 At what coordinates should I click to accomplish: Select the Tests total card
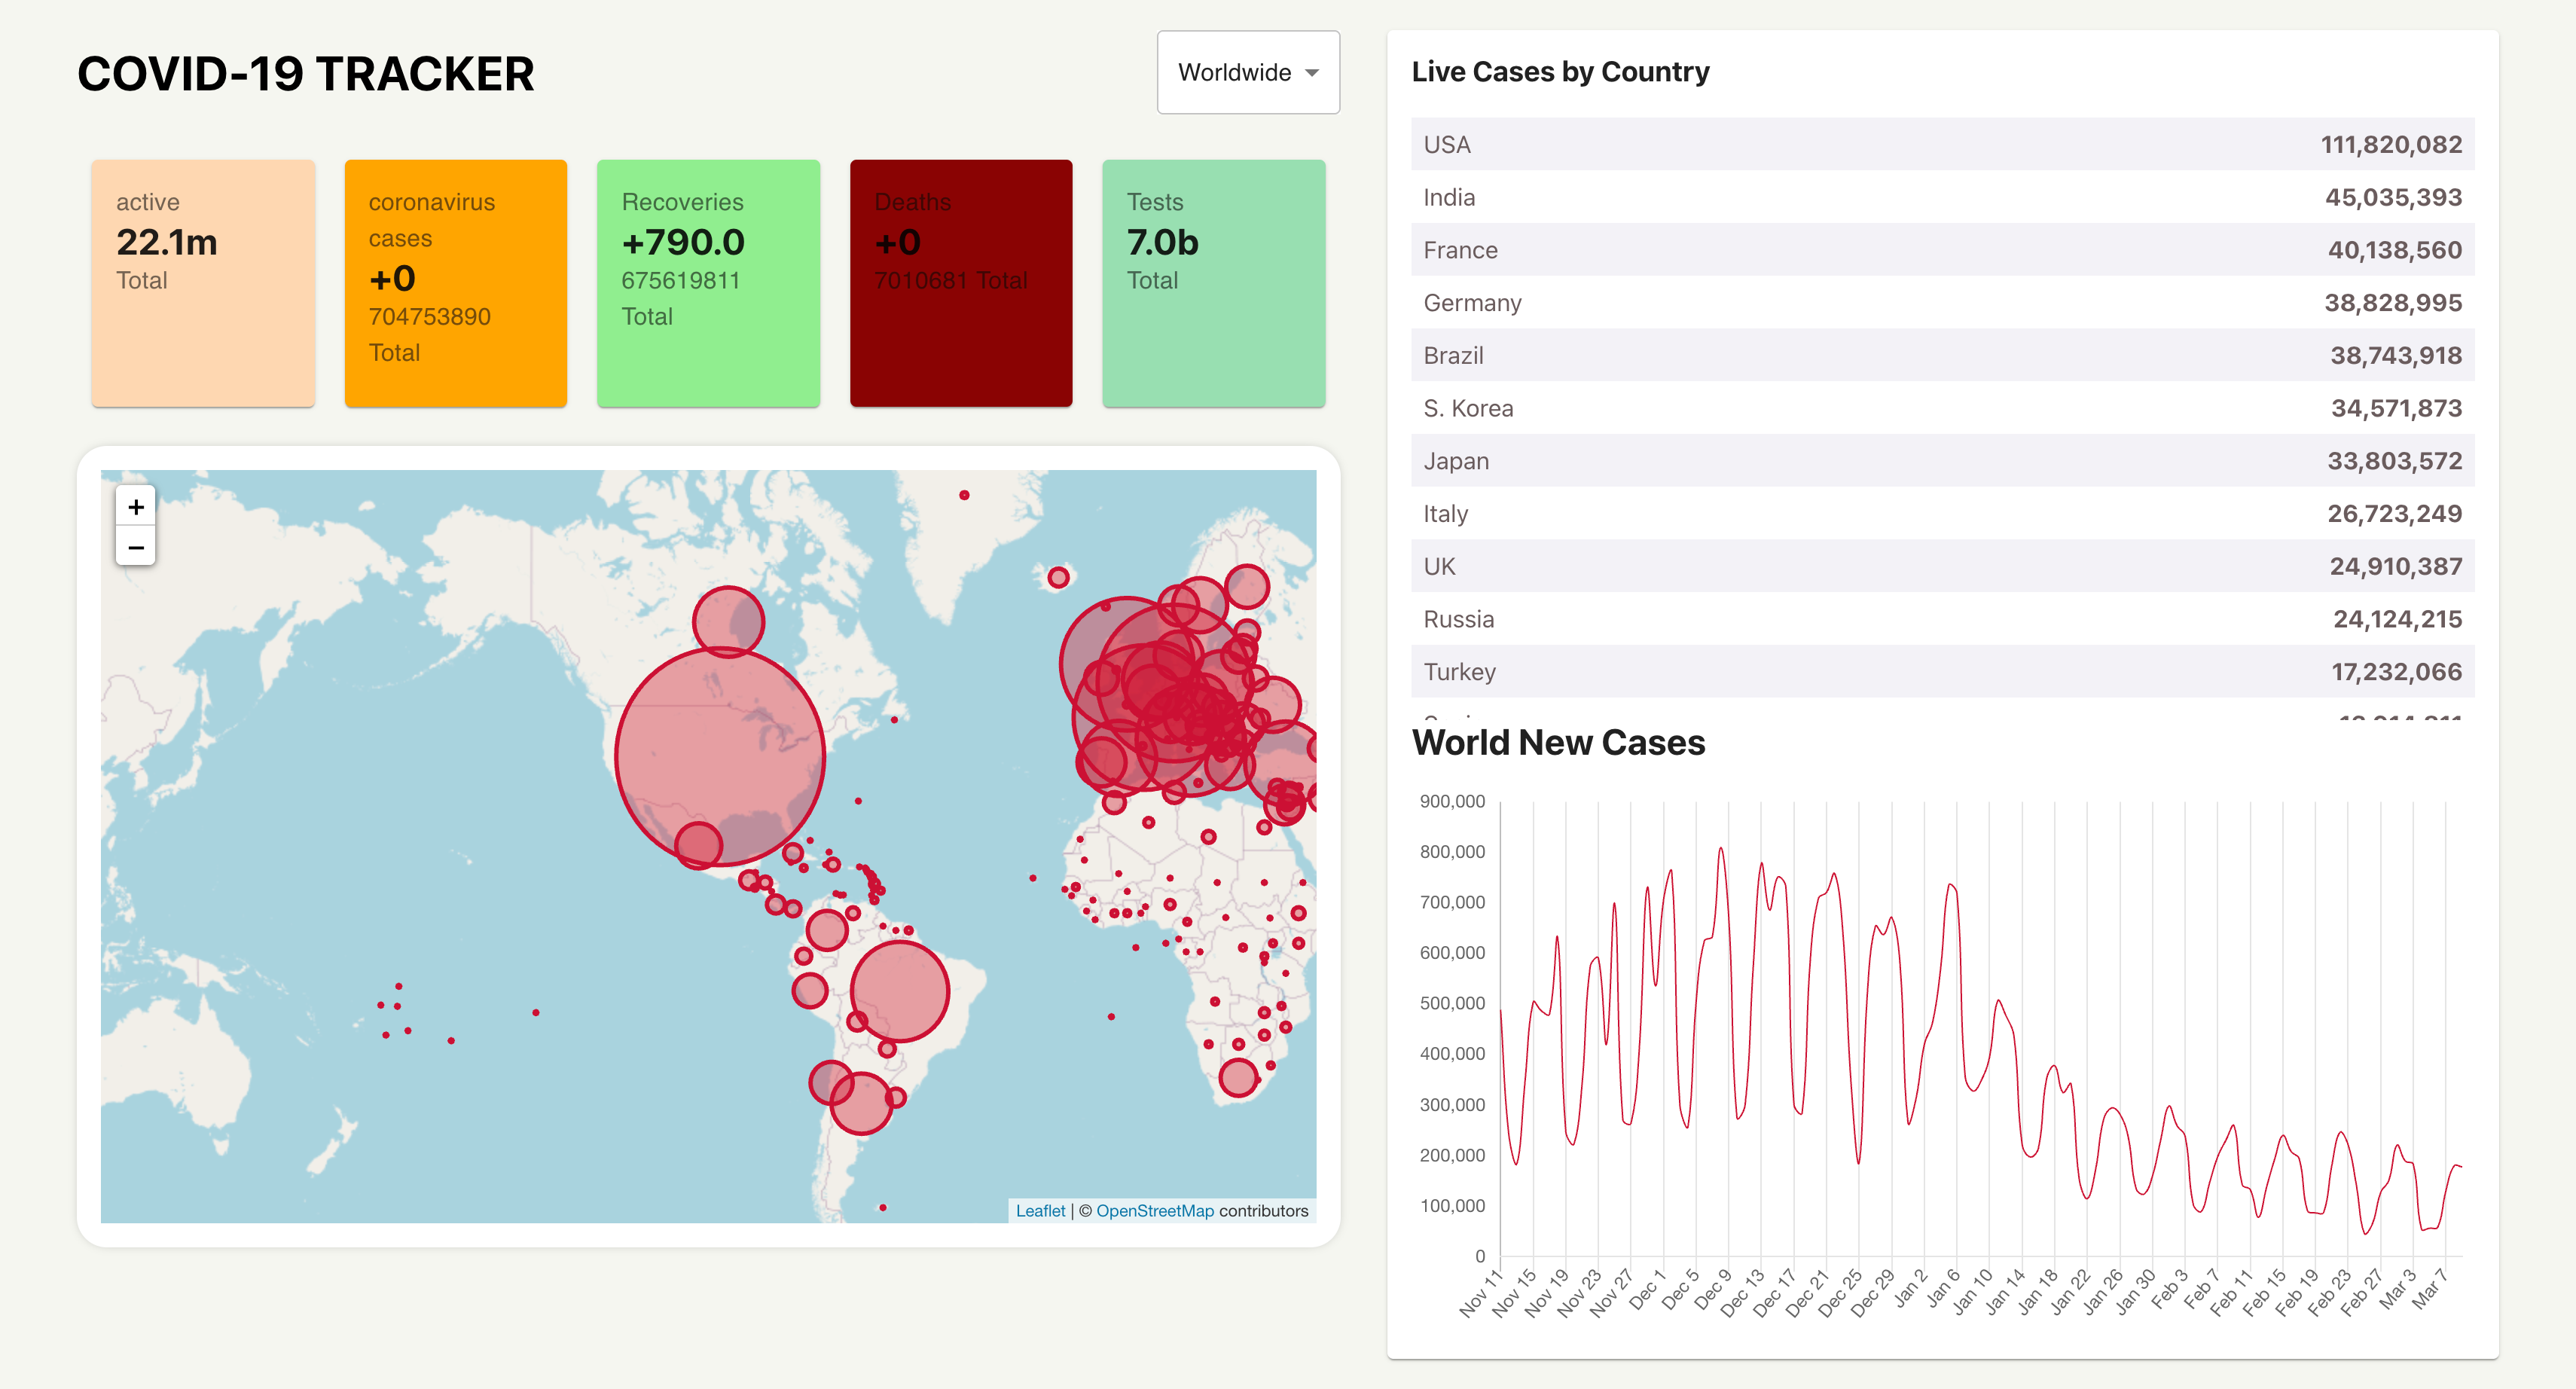tap(1213, 283)
